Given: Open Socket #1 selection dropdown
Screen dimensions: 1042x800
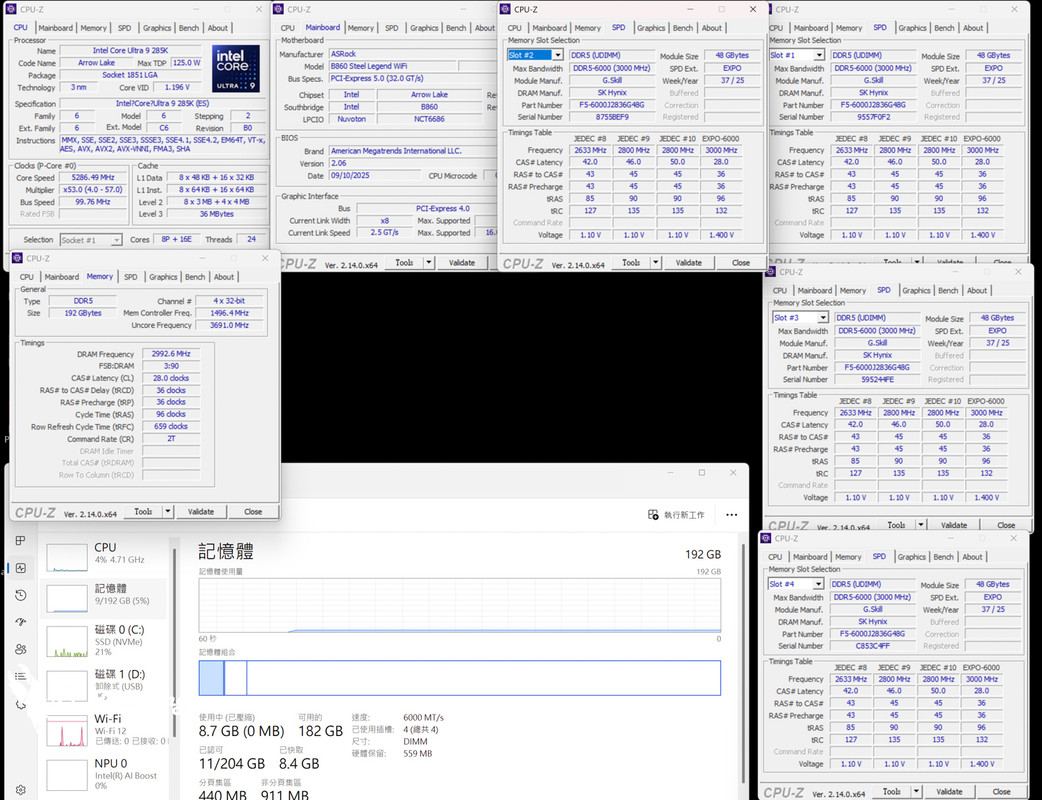Looking at the screenshot, I should [116, 240].
